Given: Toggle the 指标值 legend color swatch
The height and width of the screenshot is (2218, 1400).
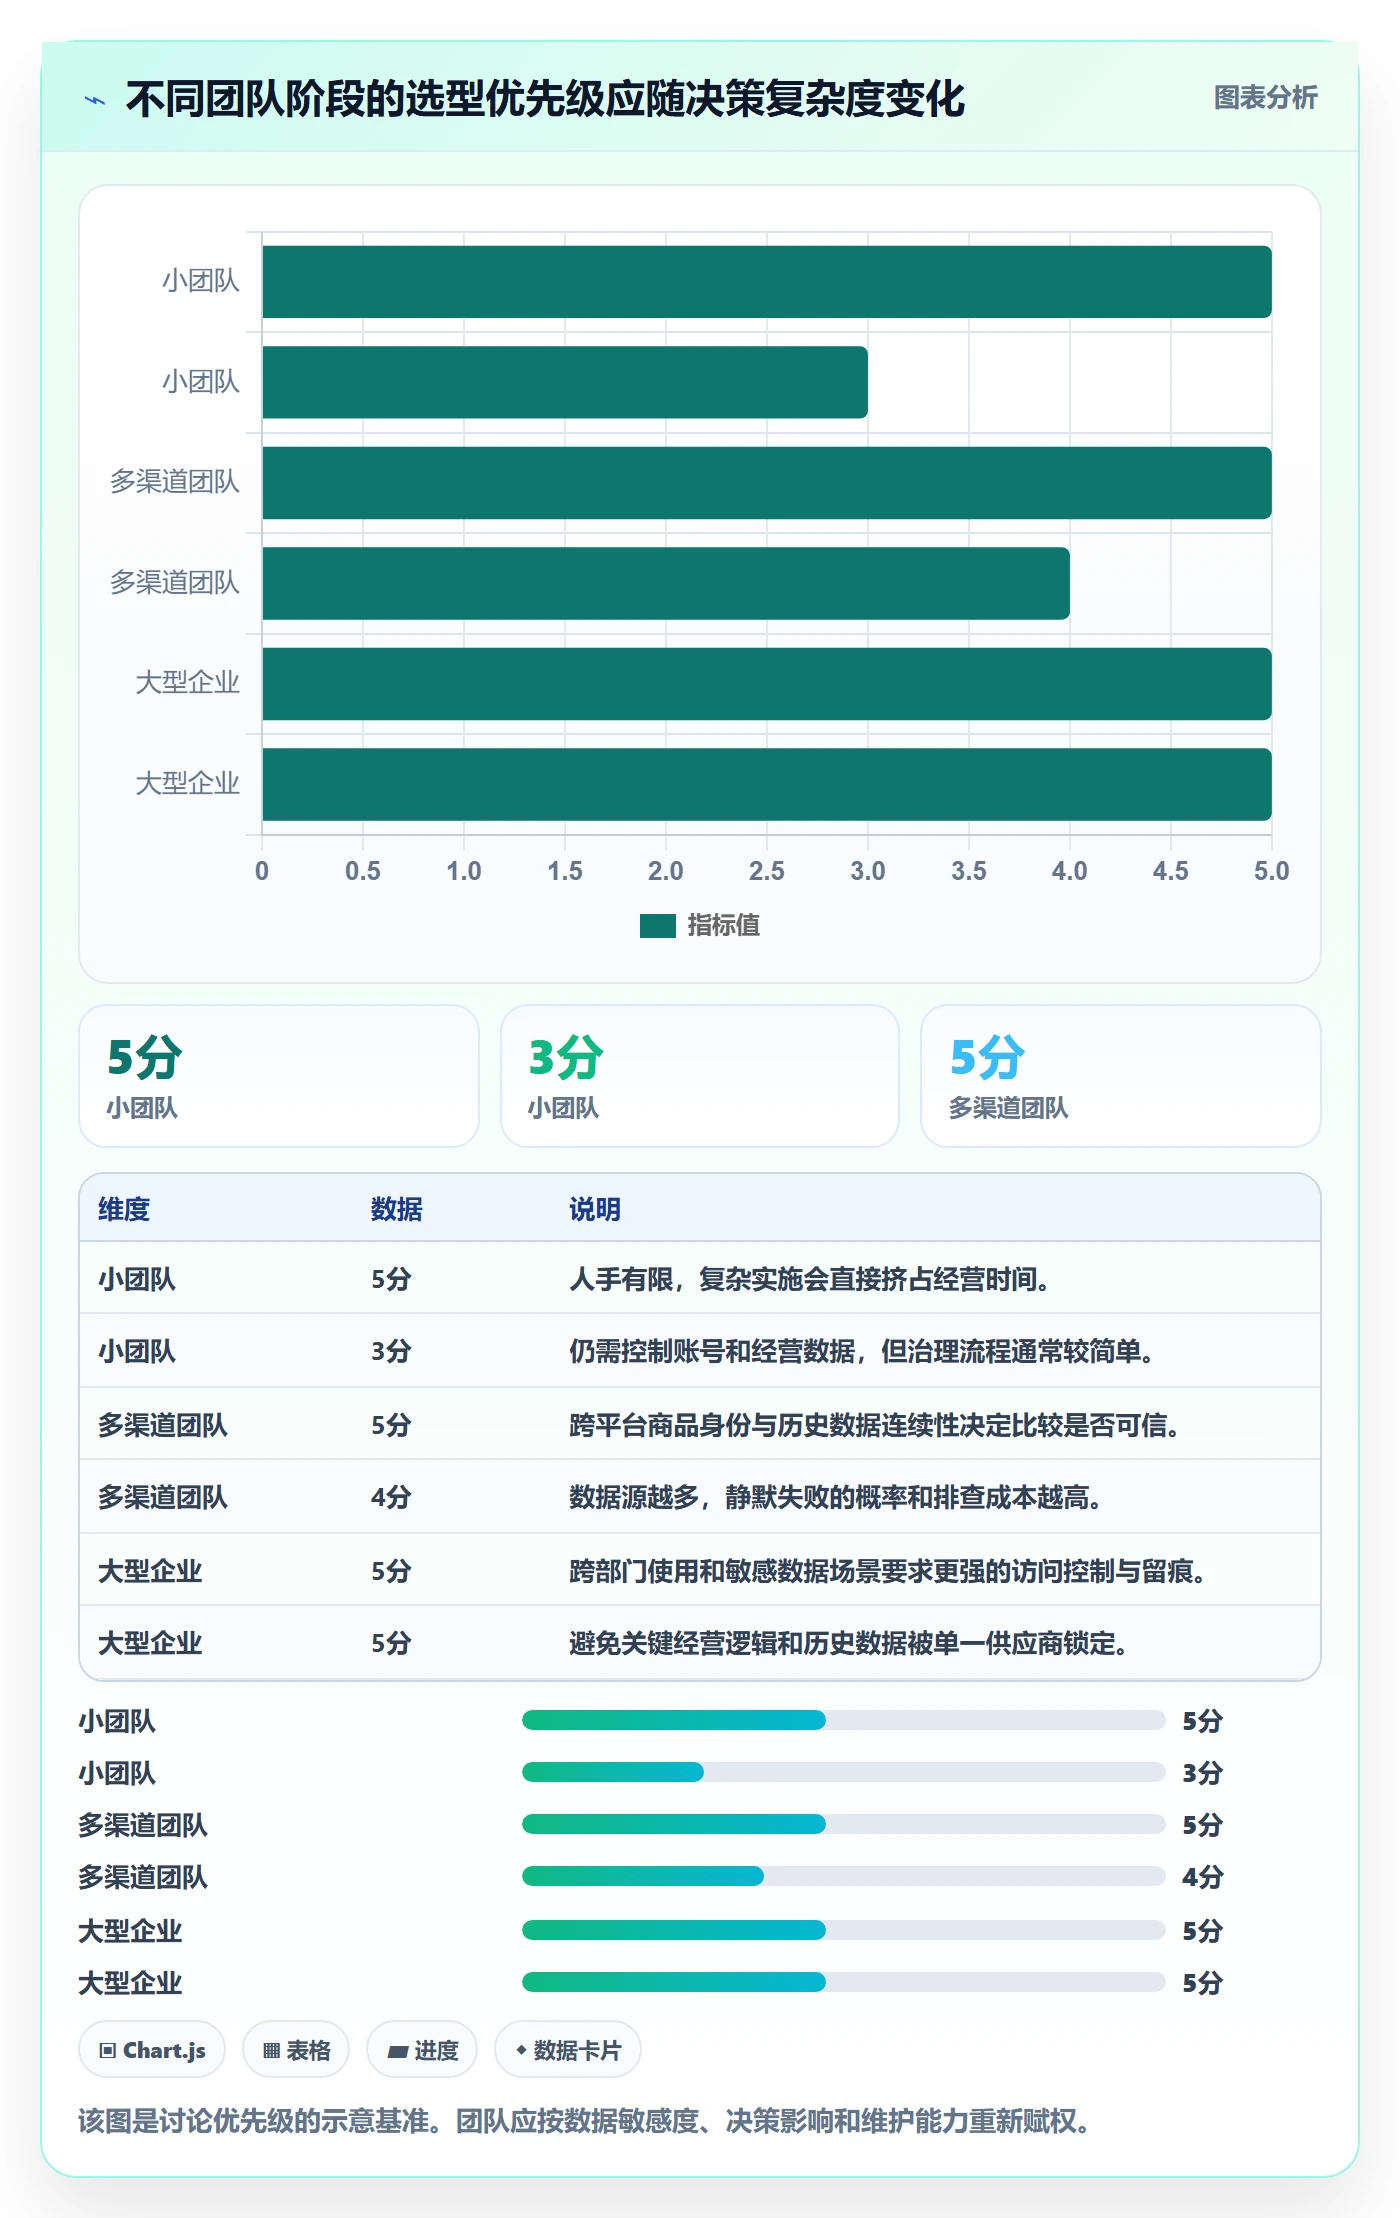Looking at the screenshot, I should (657, 926).
